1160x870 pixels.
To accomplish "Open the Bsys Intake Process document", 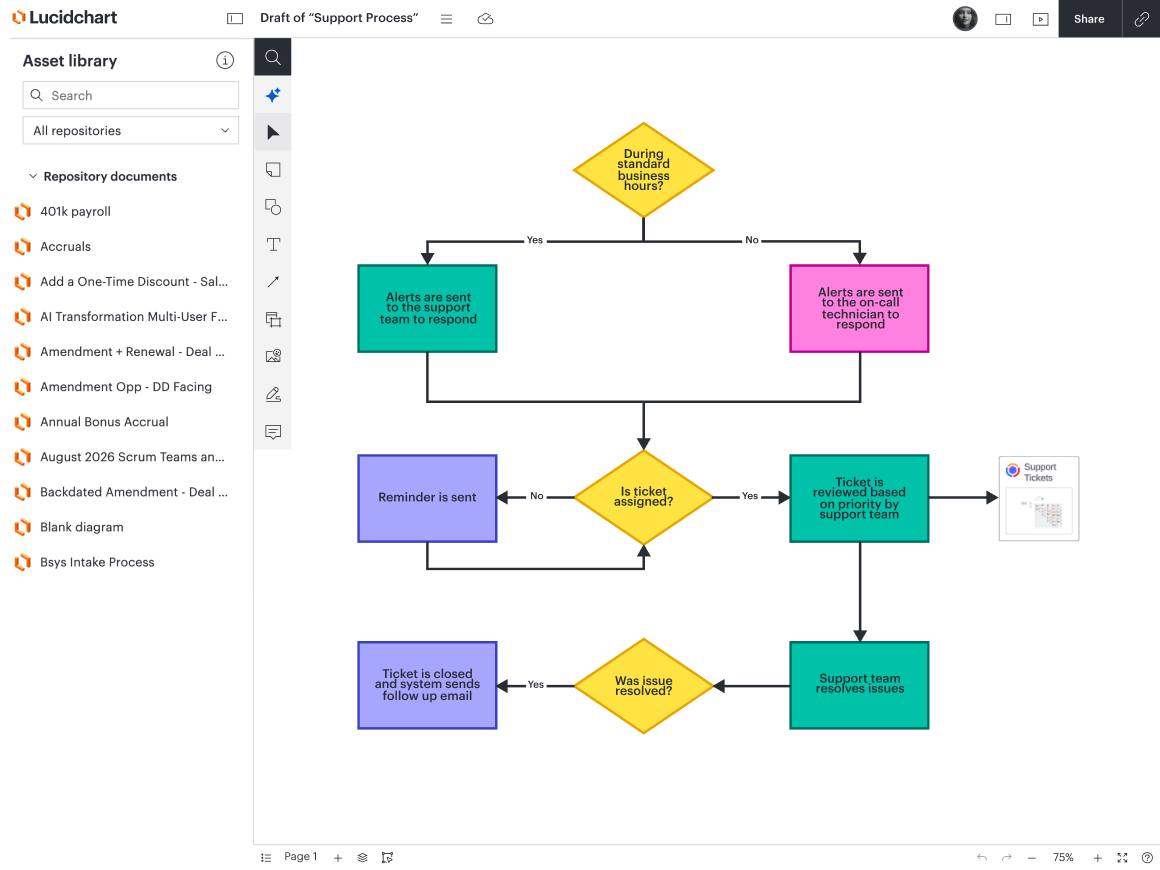I will 97,562.
